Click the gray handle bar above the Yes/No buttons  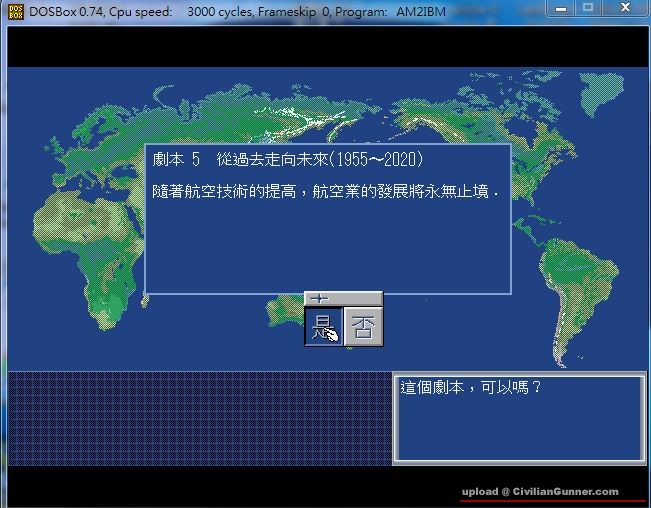coord(343,298)
